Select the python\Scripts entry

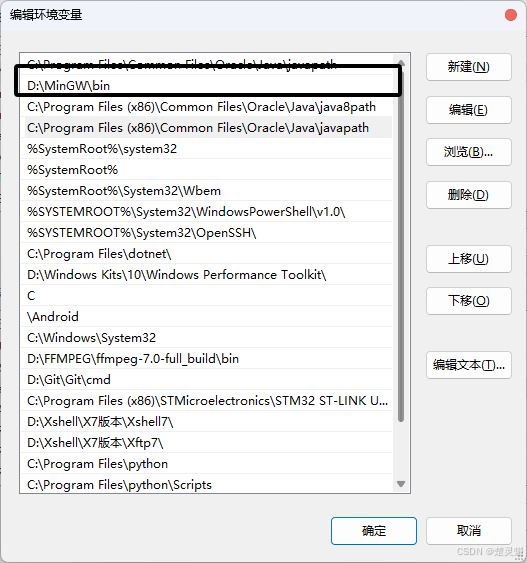[x=206, y=484]
